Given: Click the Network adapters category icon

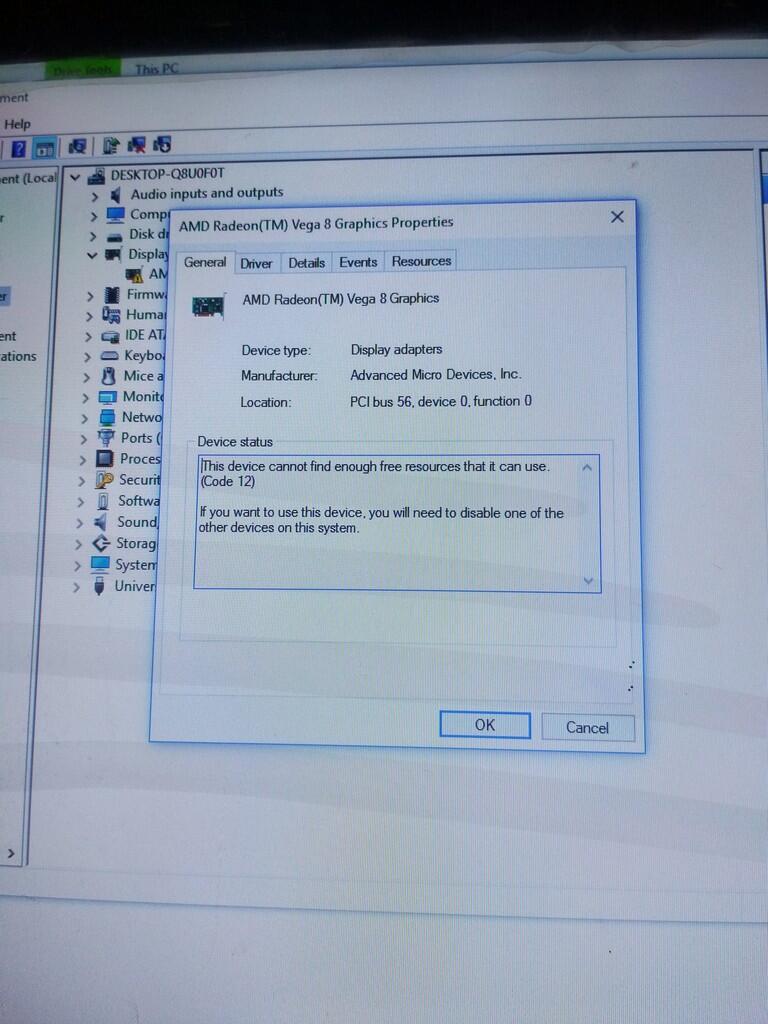Looking at the screenshot, I should tap(107, 417).
